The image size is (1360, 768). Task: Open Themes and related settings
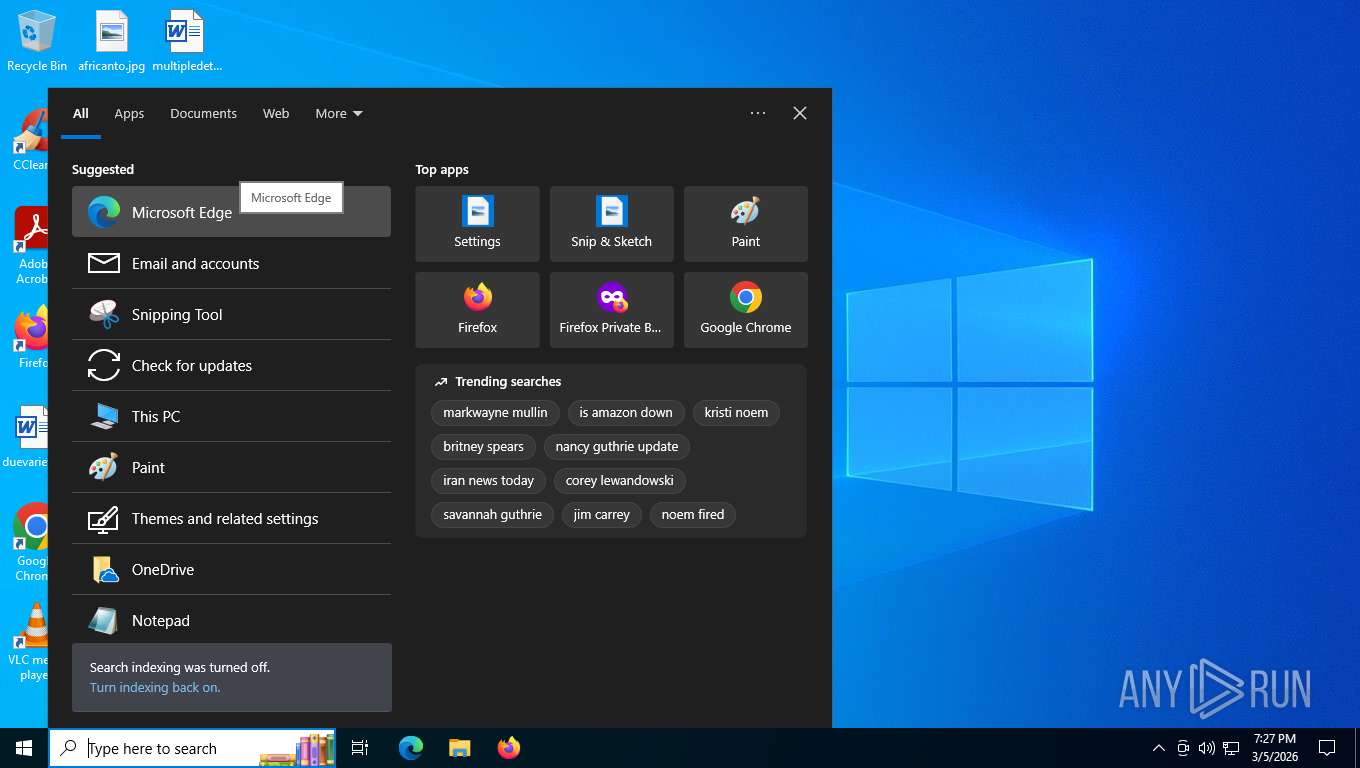(x=231, y=518)
